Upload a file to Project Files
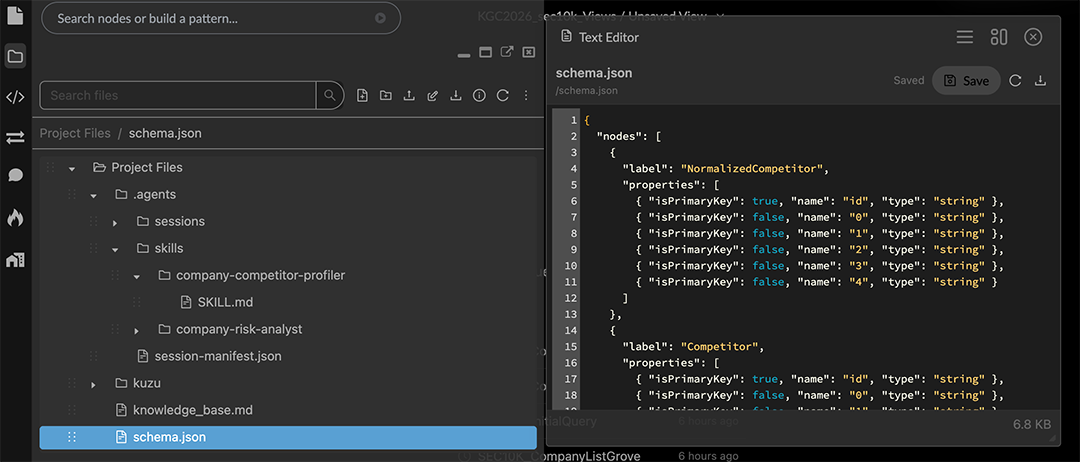Viewport: 1080px width, 462px height. click(x=409, y=96)
